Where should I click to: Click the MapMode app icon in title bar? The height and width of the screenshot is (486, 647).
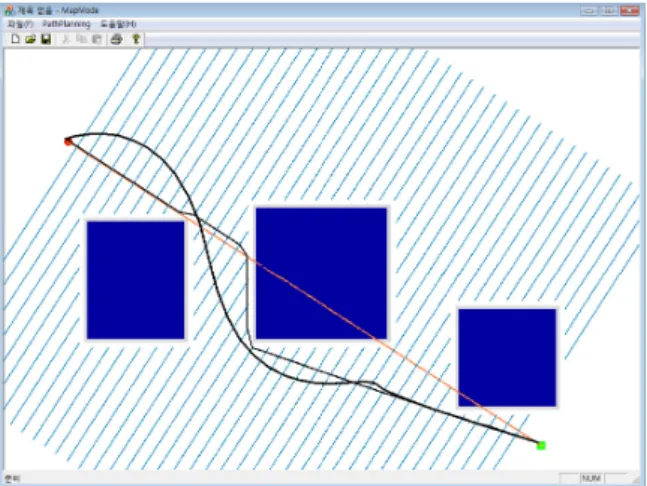tap(9, 10)
